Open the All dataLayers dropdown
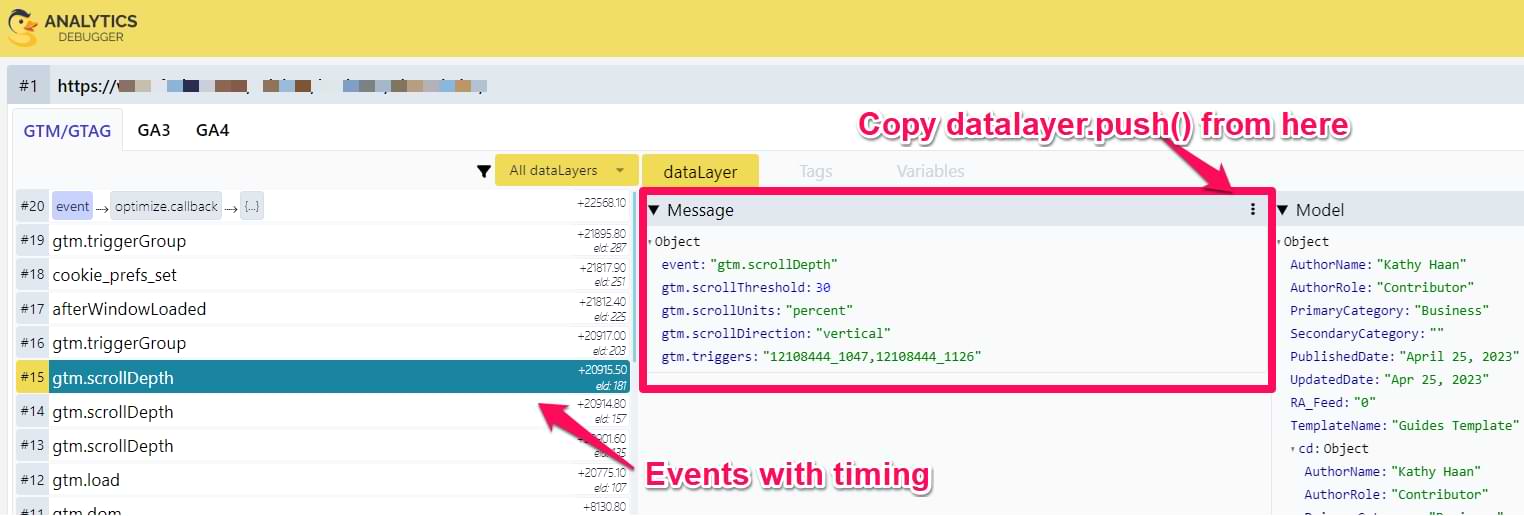 click(566, 171)
